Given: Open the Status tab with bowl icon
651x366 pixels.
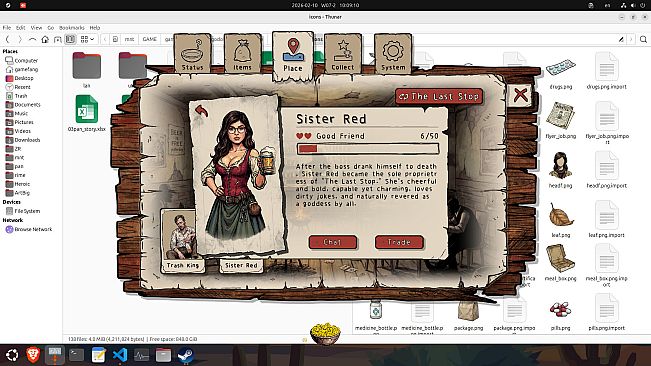Looking at the screenshot, I should point(192,54).
